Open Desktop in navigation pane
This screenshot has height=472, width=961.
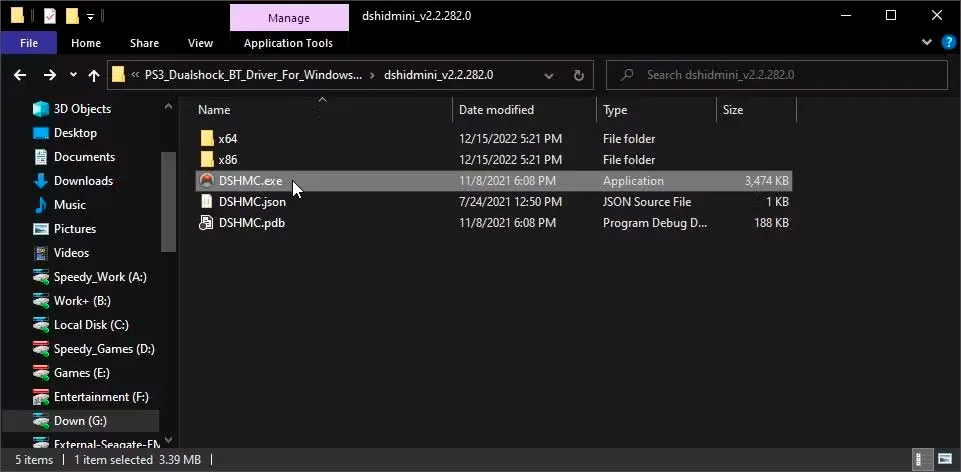point(75,133)
